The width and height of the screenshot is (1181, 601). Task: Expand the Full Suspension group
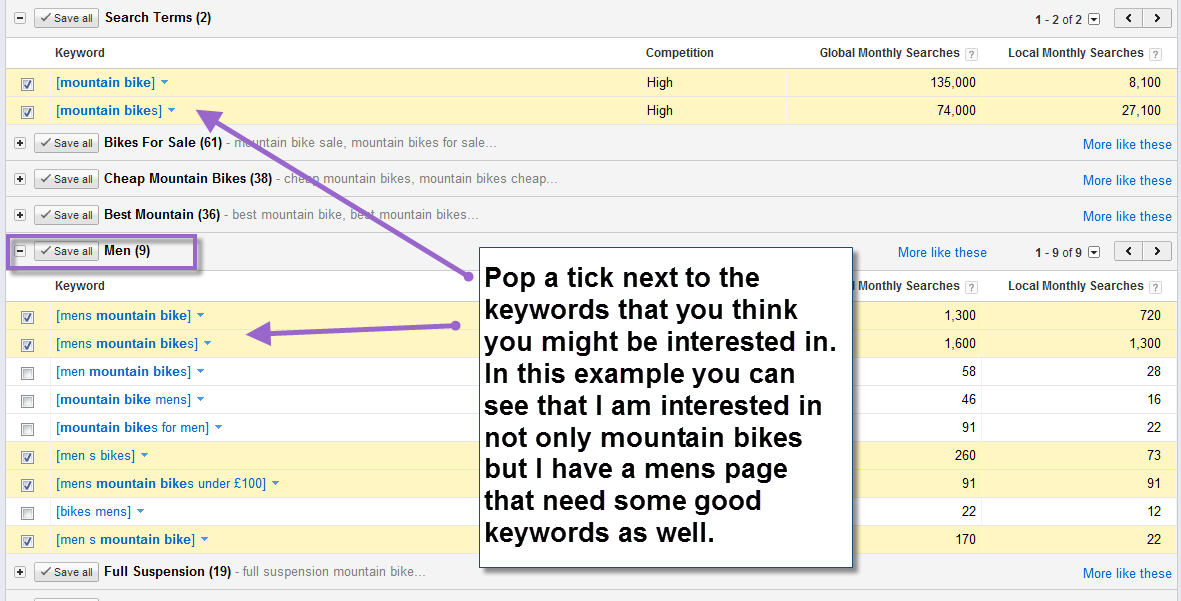(x=20, y=572)
